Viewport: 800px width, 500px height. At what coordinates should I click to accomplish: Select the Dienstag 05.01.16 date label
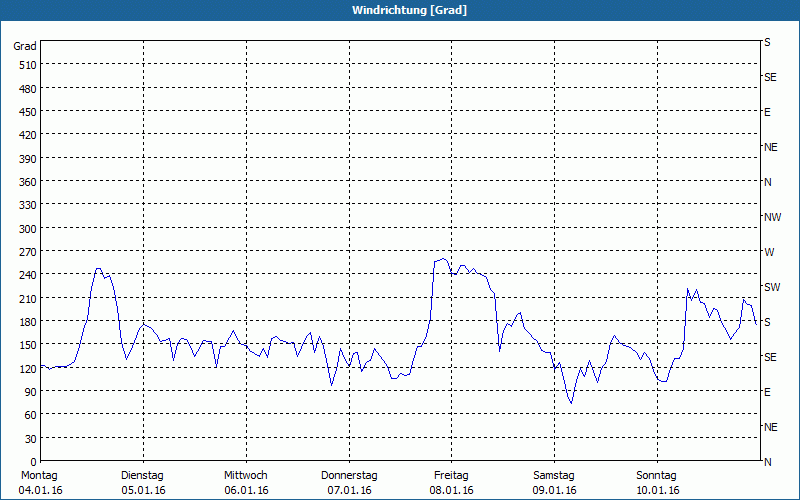point(143,483)
